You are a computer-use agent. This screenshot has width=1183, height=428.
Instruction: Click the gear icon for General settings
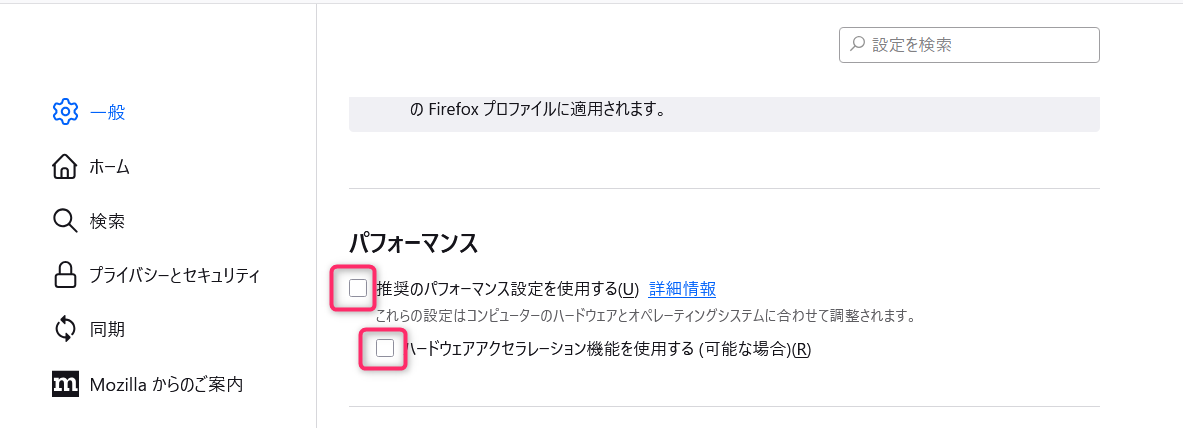click(65, 112)
